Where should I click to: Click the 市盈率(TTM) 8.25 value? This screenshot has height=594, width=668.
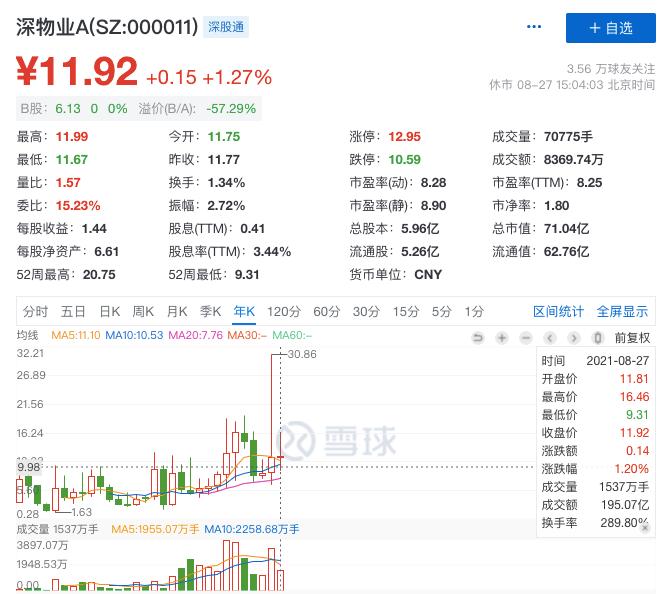tap(589, 183)
